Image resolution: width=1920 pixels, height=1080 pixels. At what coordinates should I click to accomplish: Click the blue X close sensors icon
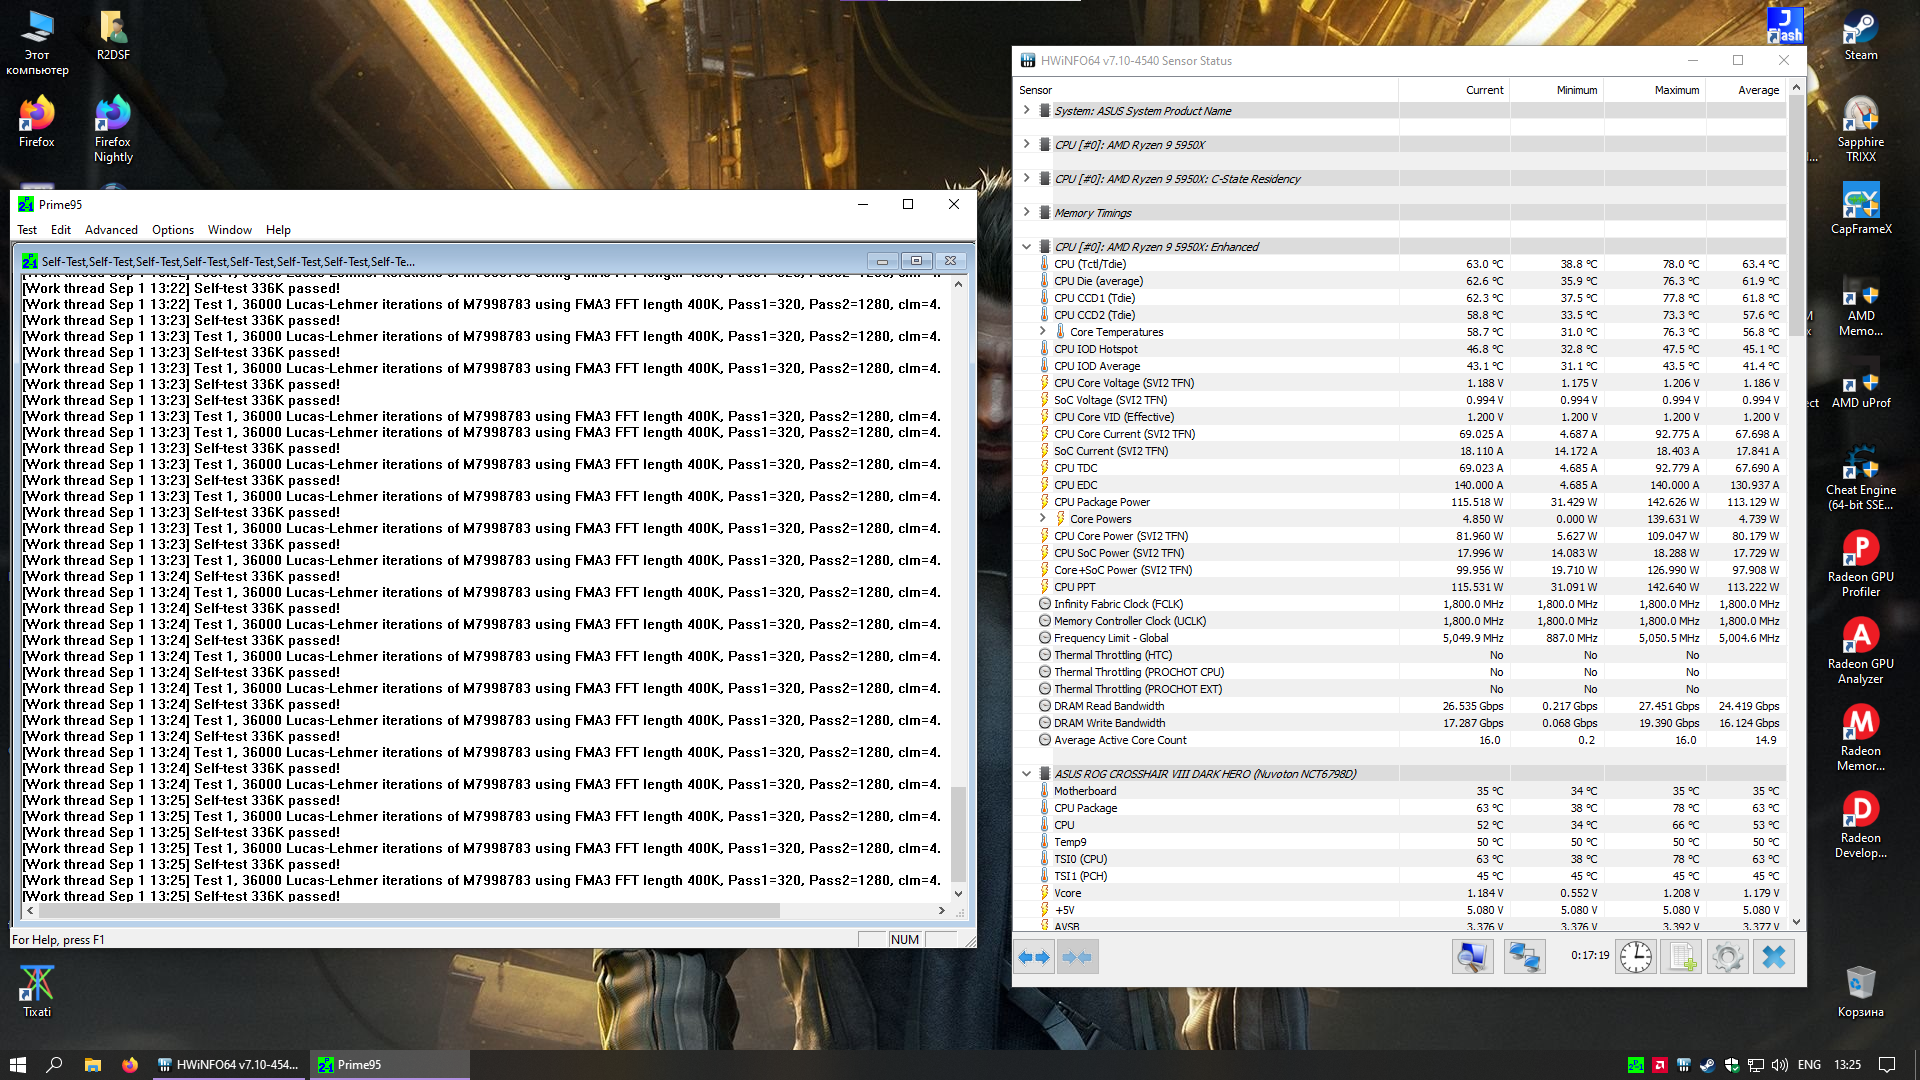click(1773, 957)
